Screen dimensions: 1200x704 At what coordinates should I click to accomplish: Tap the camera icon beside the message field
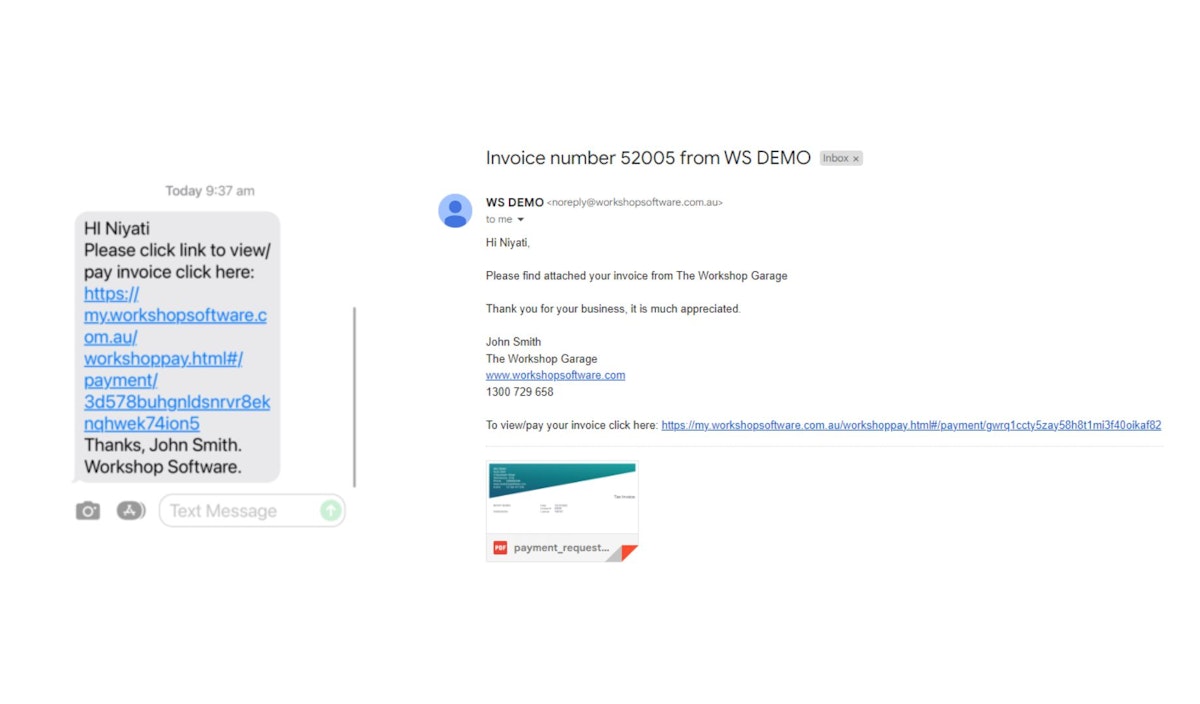(x=88, y=511)
